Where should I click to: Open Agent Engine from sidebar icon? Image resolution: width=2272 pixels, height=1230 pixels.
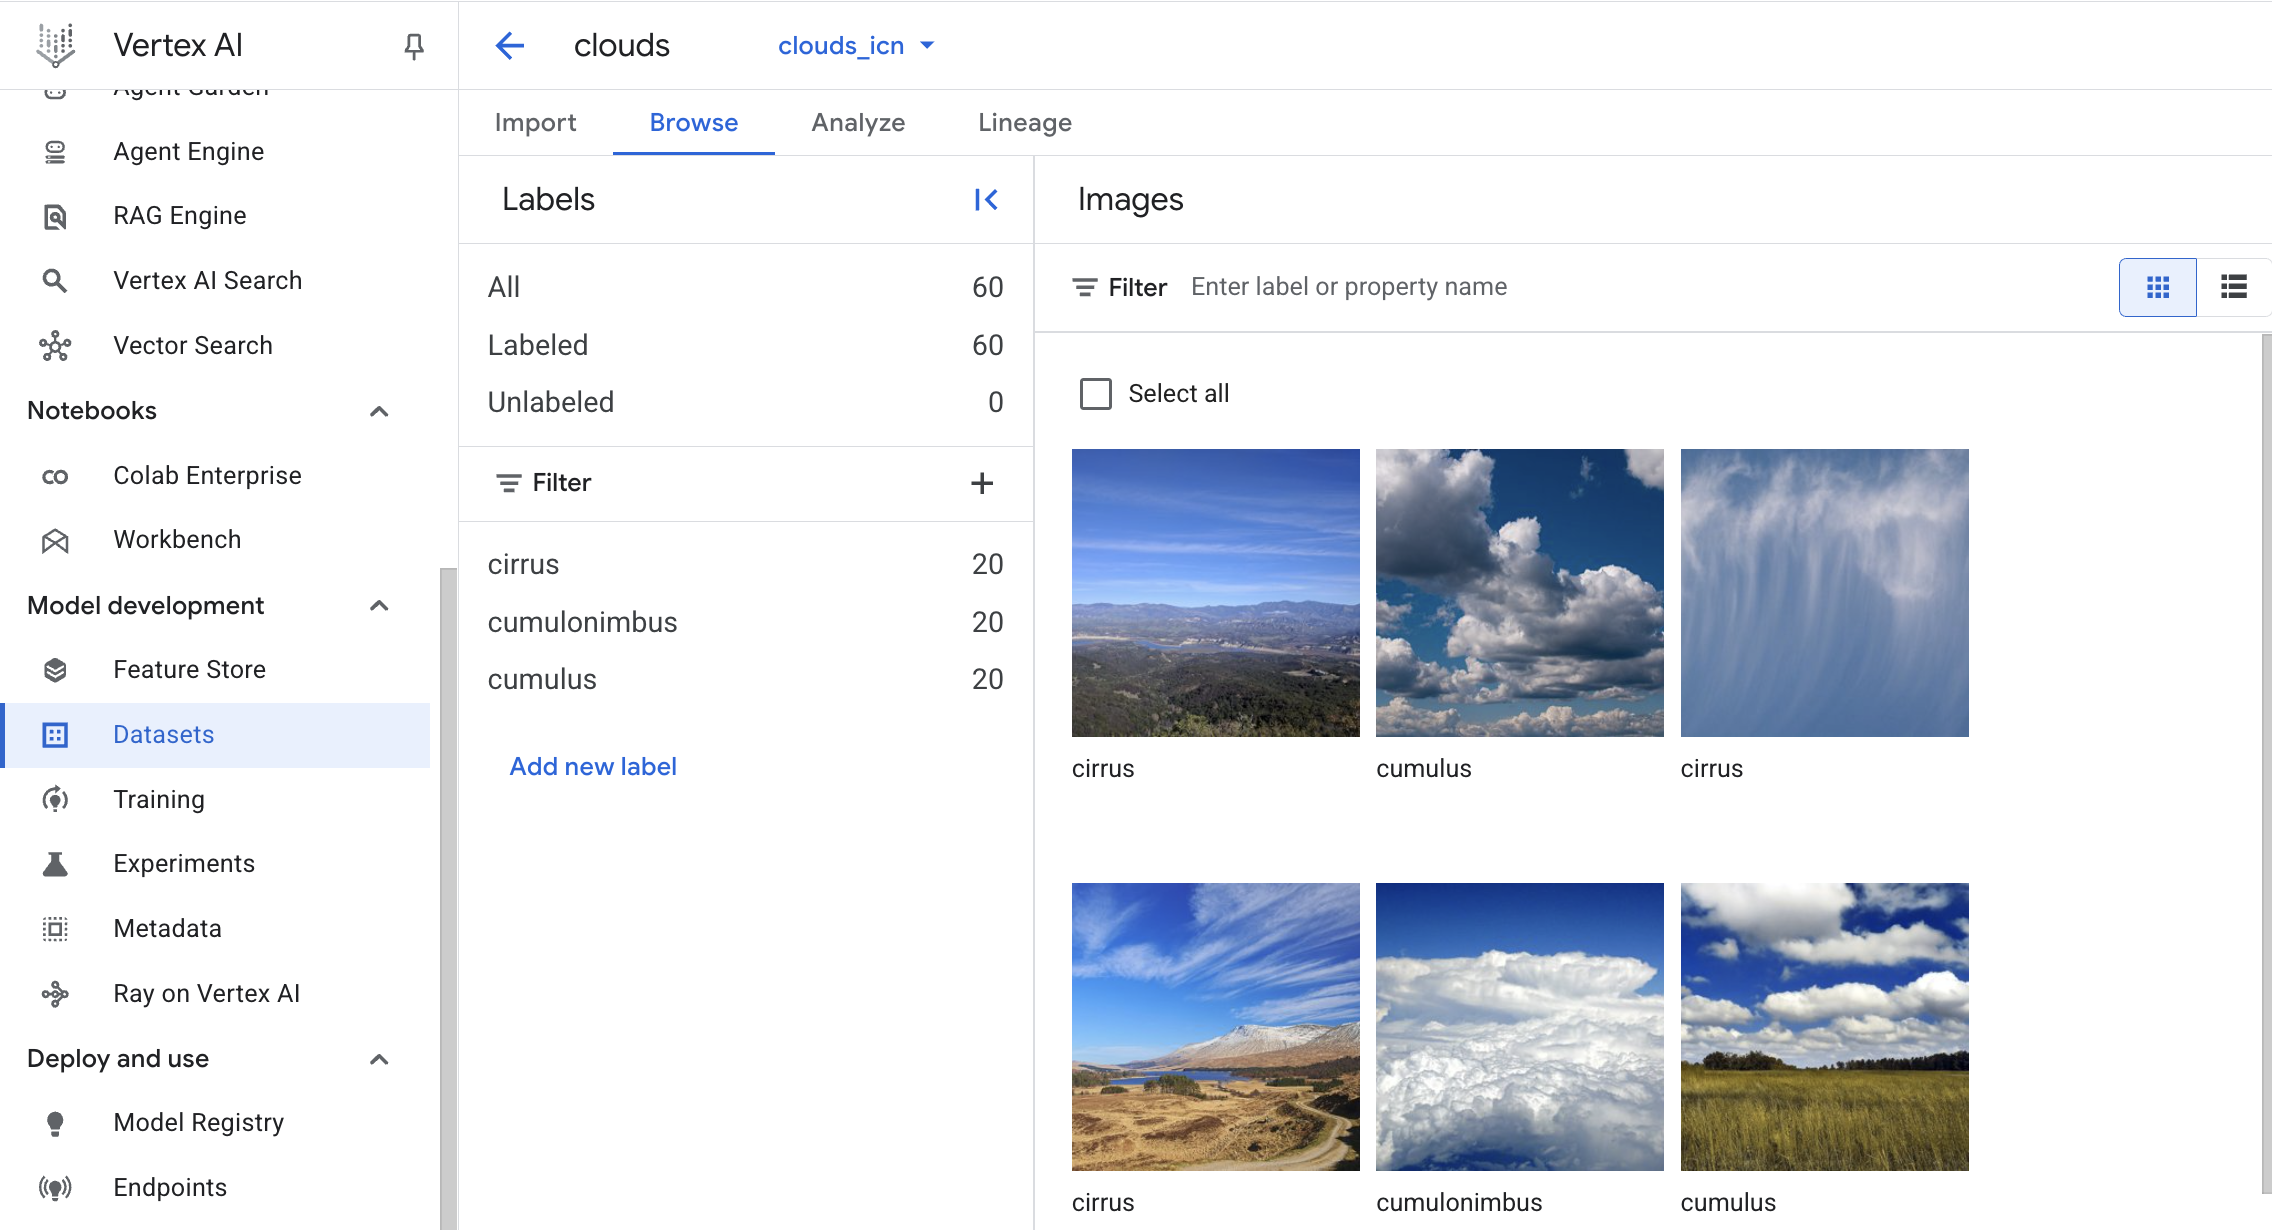[x=55, y=152]
